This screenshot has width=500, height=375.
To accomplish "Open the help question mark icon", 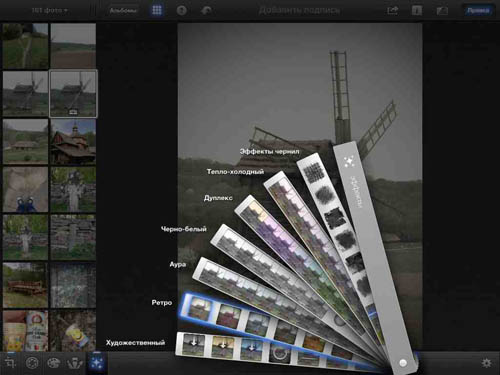I will point(181,11).
